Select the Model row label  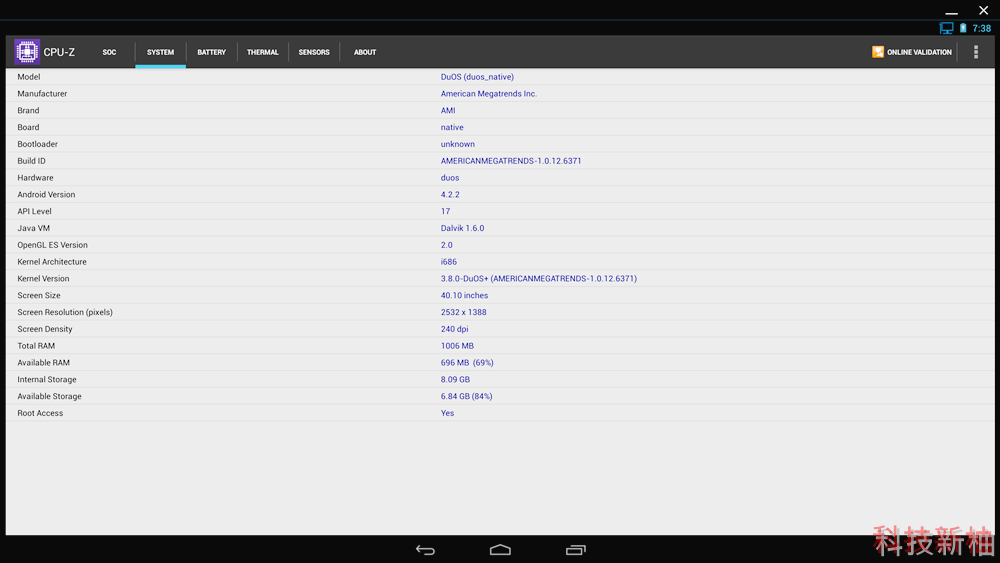coord(29,77)
